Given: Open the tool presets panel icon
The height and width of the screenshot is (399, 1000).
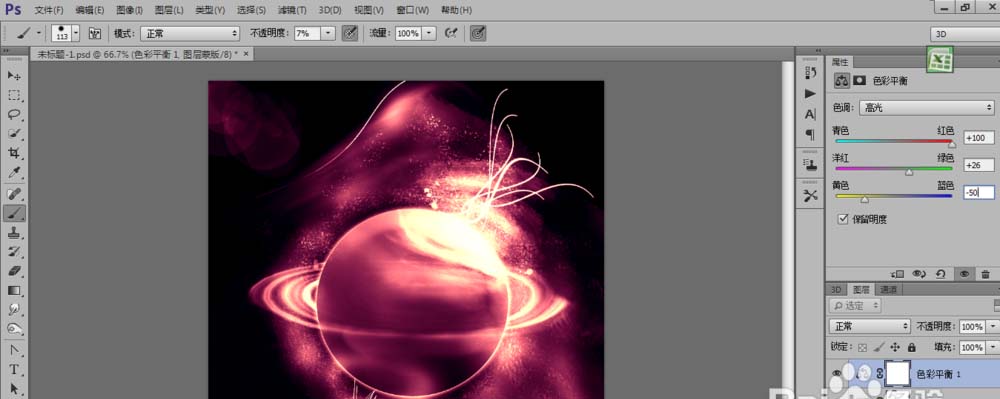Looking at the screenshot, I should pyautogui.click(x=811, y=196).
